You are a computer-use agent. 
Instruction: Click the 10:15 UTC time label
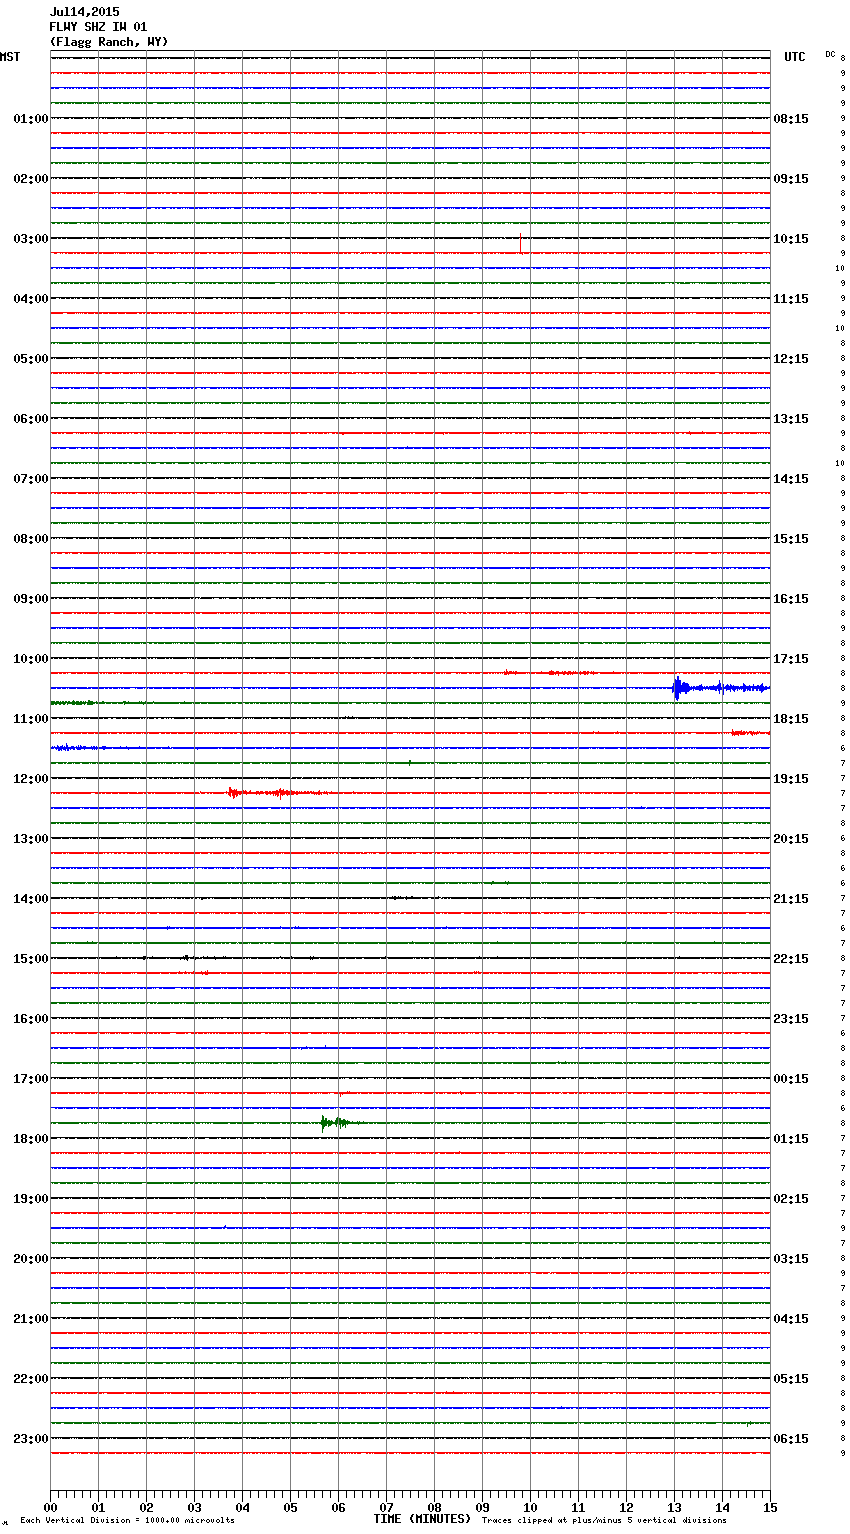[791, 239]
